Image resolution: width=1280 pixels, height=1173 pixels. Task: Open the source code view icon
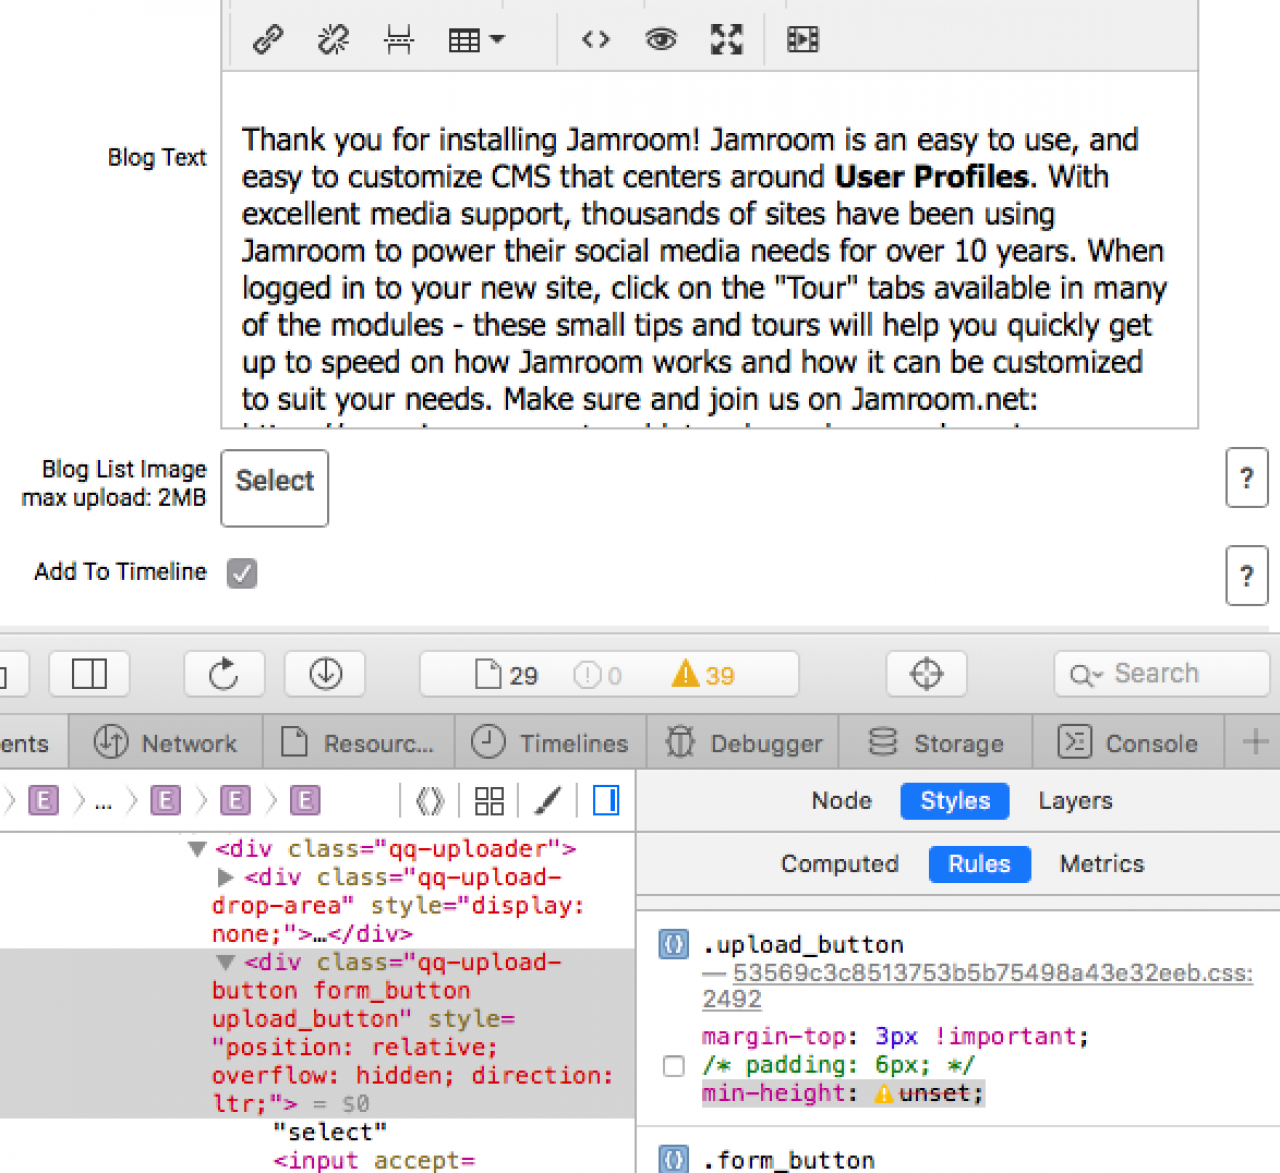(x=596, y=40)
